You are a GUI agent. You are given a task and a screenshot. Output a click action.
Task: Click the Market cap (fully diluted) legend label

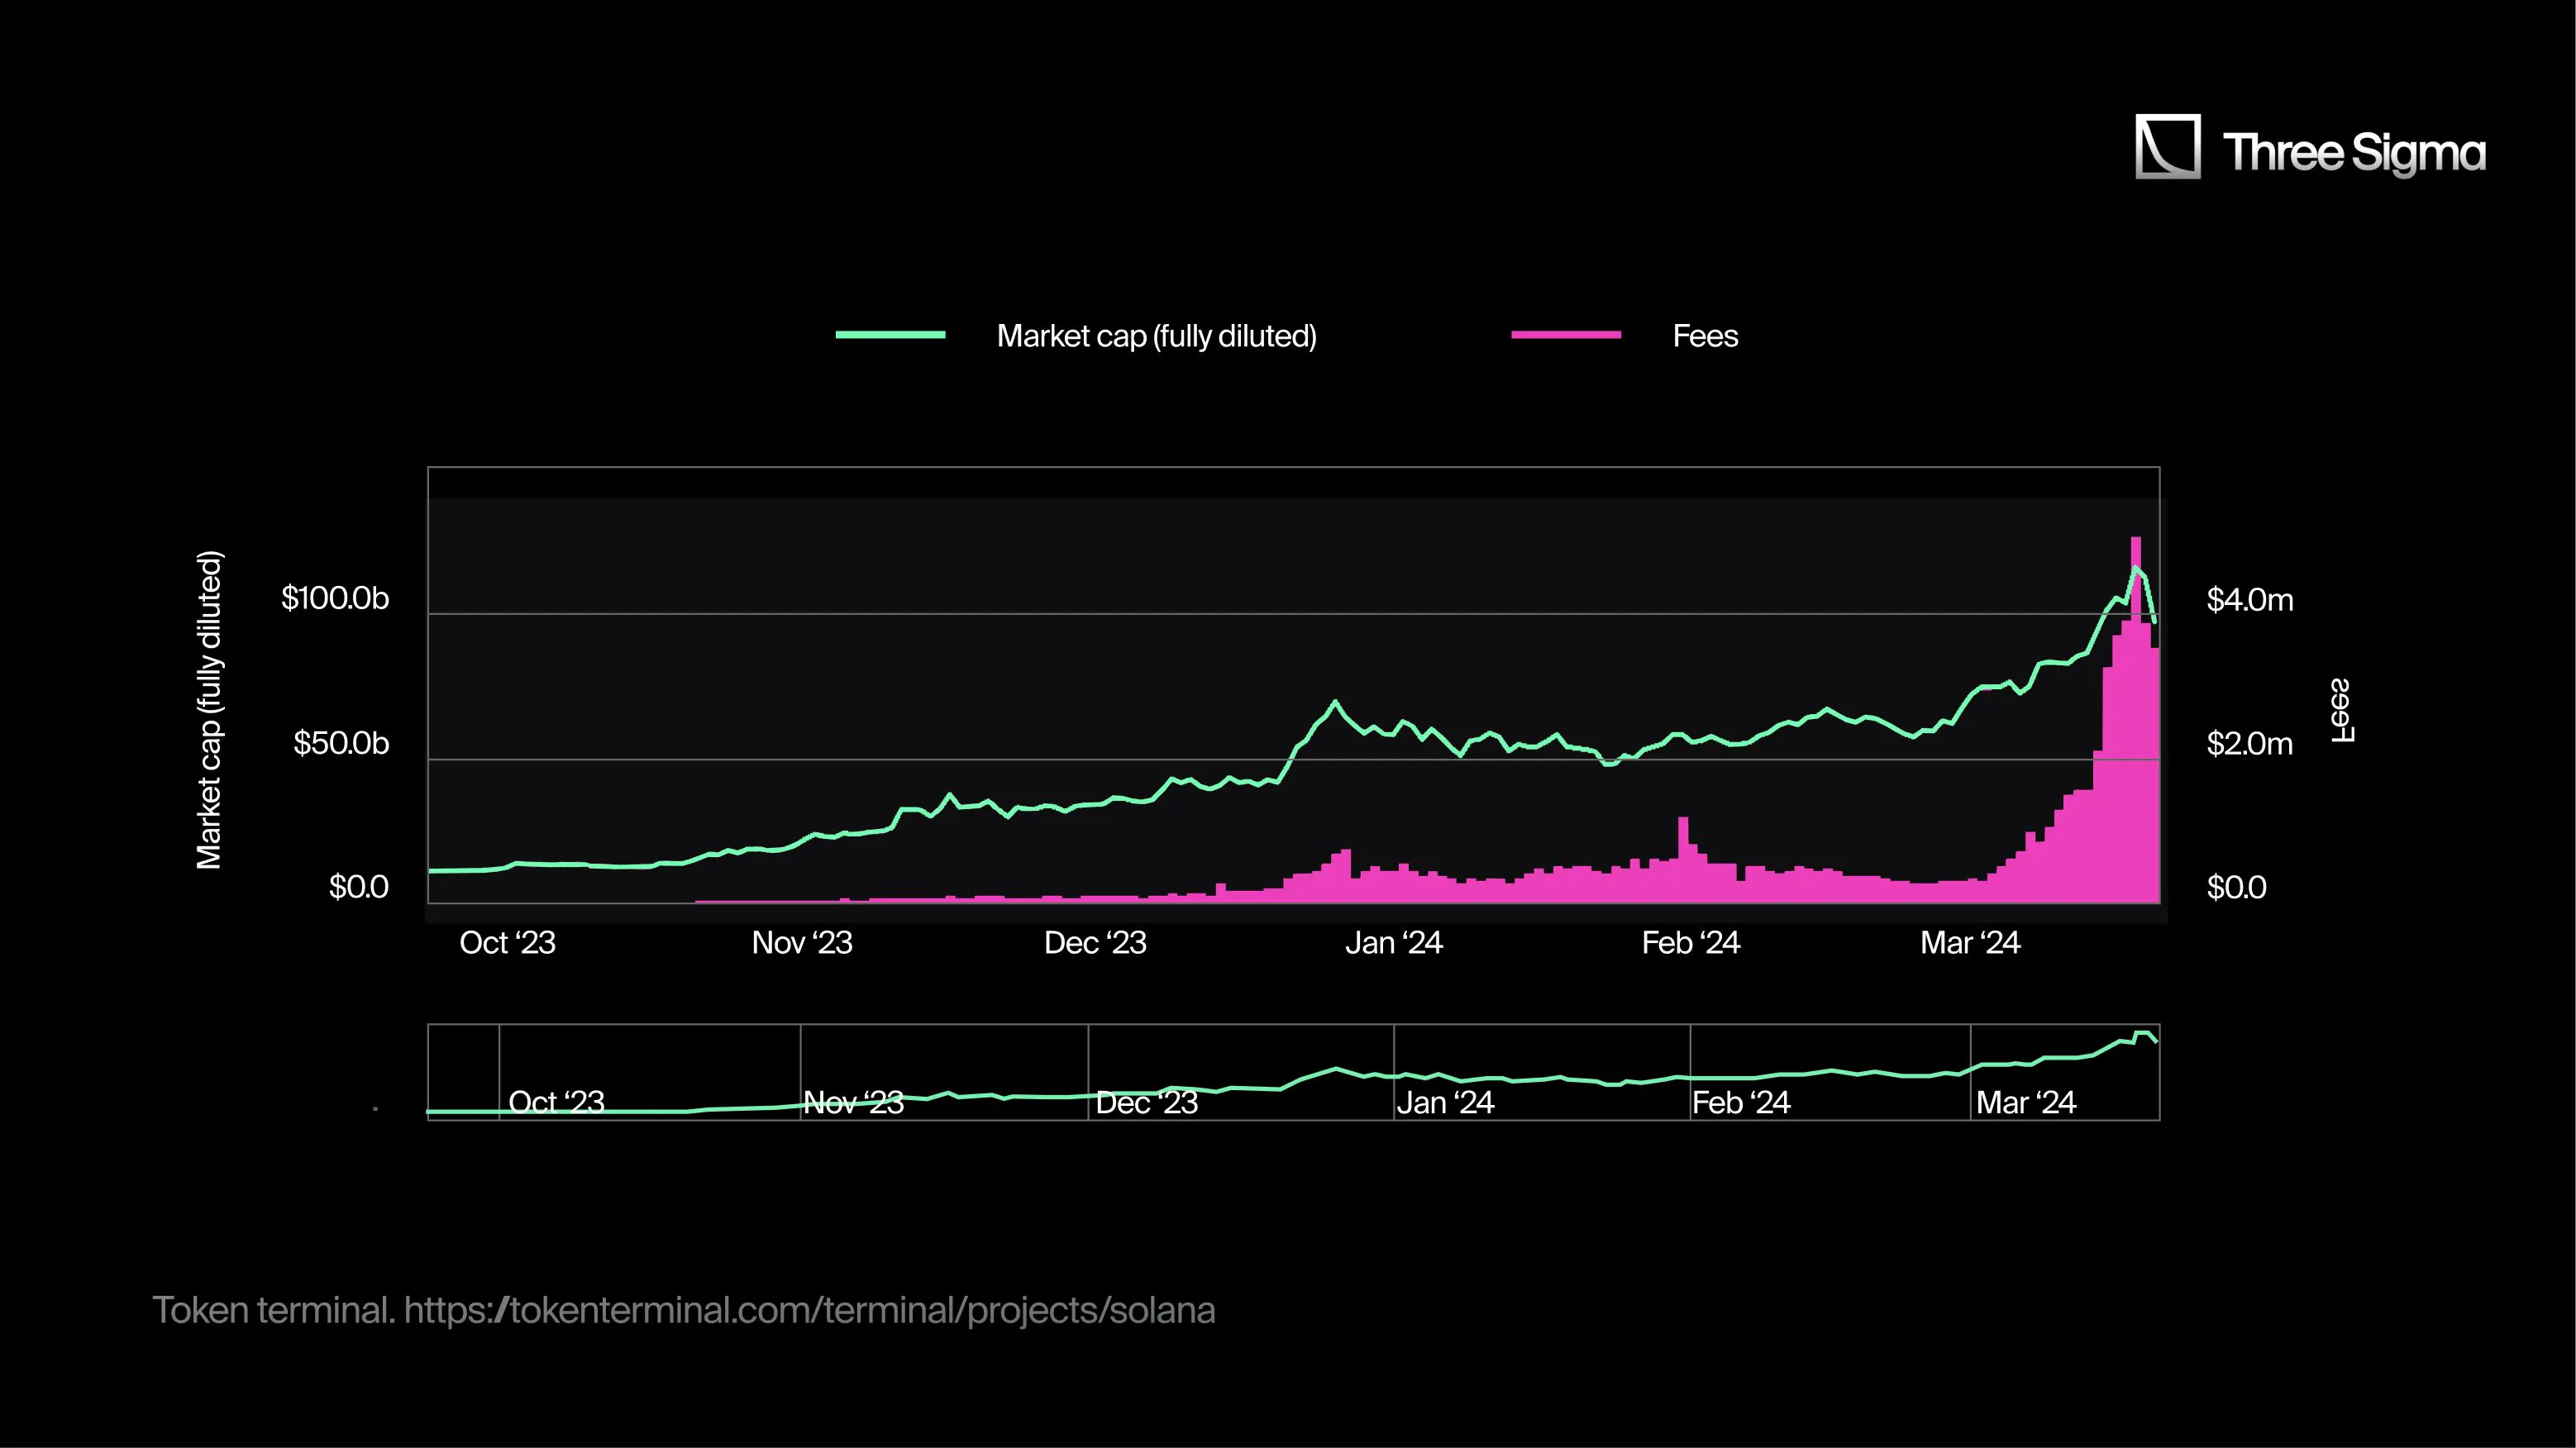click(x=1156, y=336)
